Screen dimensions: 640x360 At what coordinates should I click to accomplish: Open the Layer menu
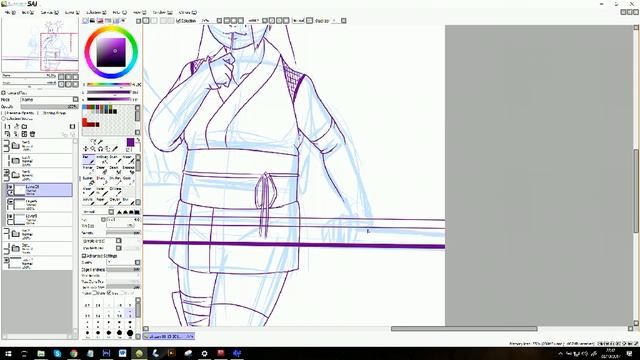tap(72, 13)
